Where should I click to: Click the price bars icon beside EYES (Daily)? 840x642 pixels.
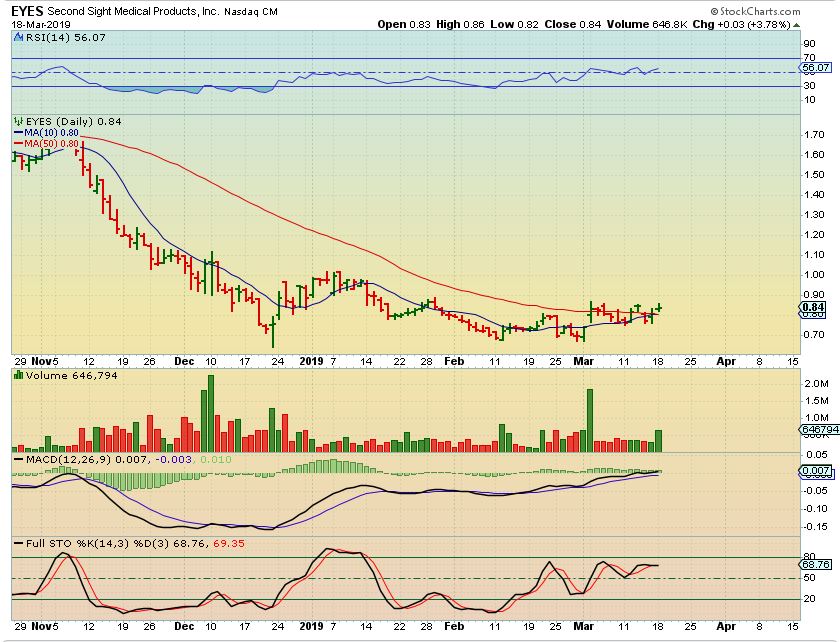(19, 121)
